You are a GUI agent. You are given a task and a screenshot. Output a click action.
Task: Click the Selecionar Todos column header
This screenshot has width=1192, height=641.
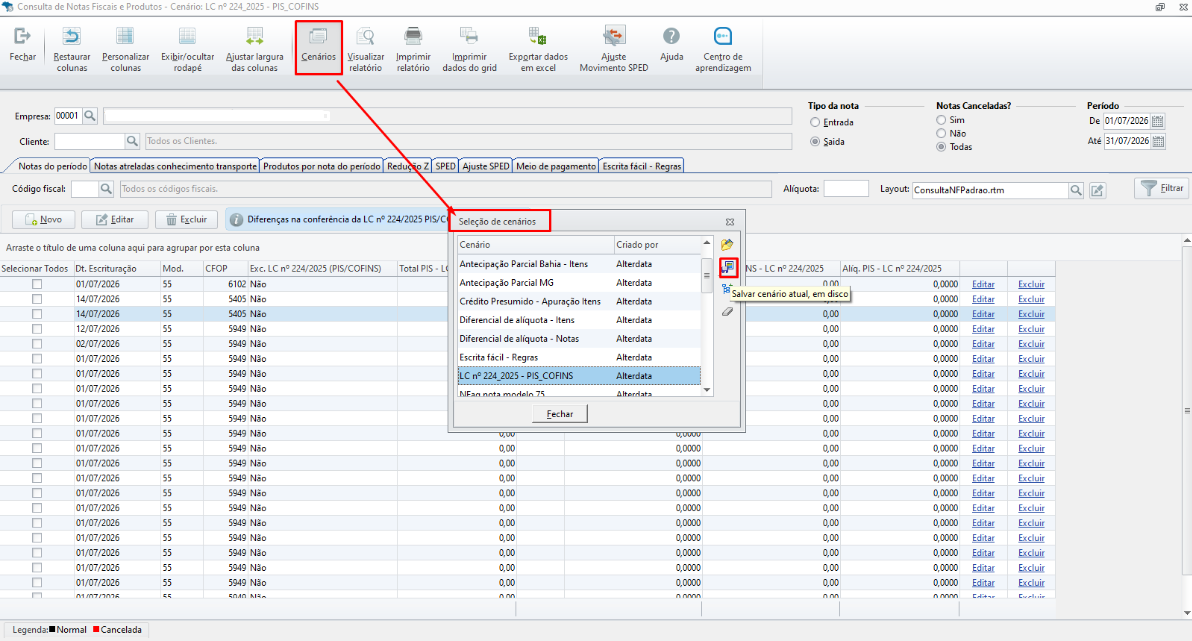click(35, 268)
